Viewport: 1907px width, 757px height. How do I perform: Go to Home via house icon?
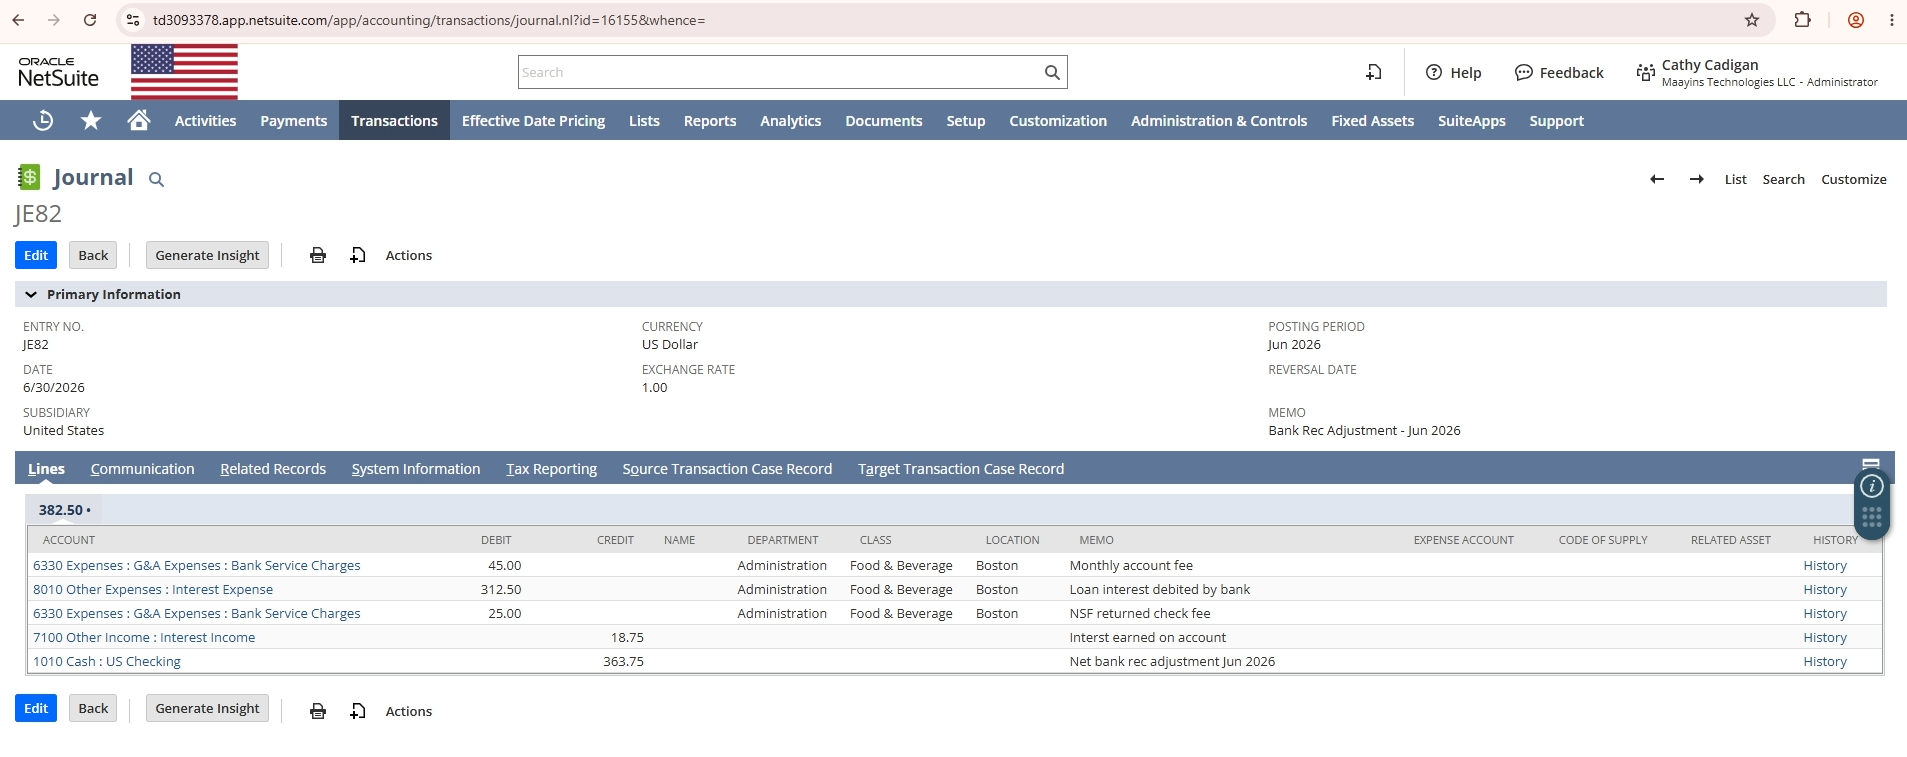(x=139, y=120)
